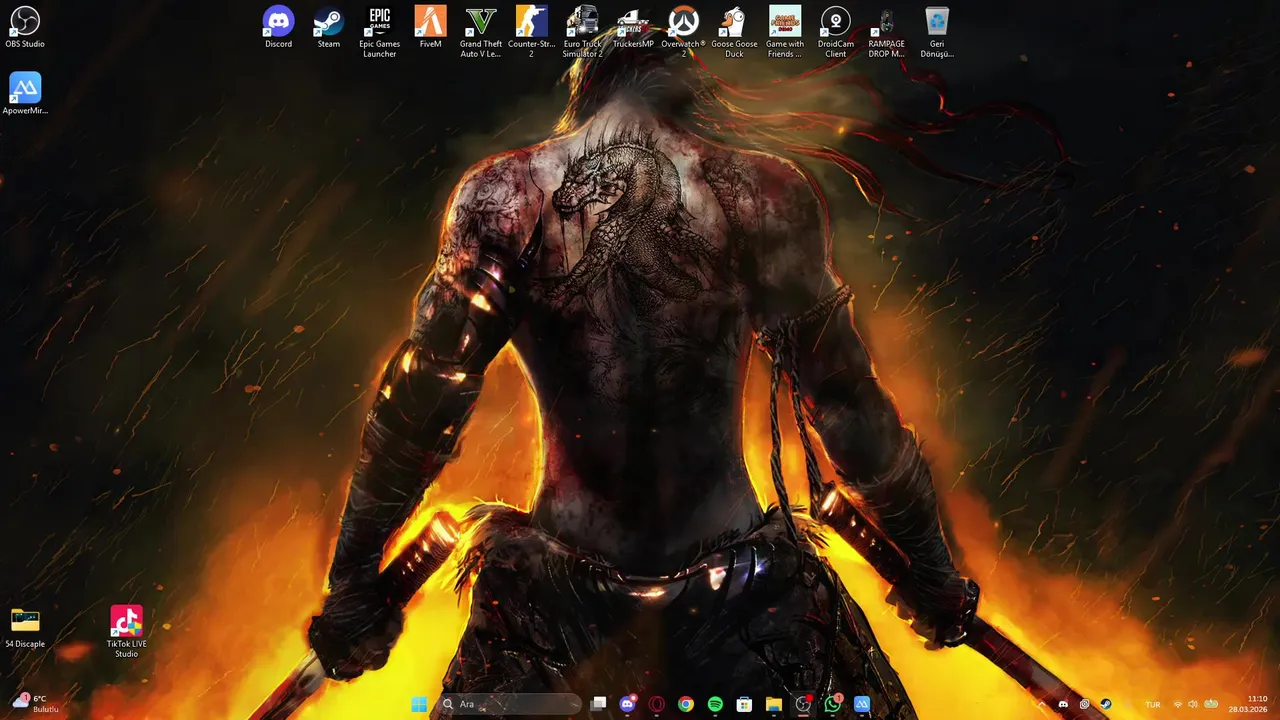1280x720 pixels.
Task: Click the Overwatch 2 desktop icon
Action: [683, 32]
